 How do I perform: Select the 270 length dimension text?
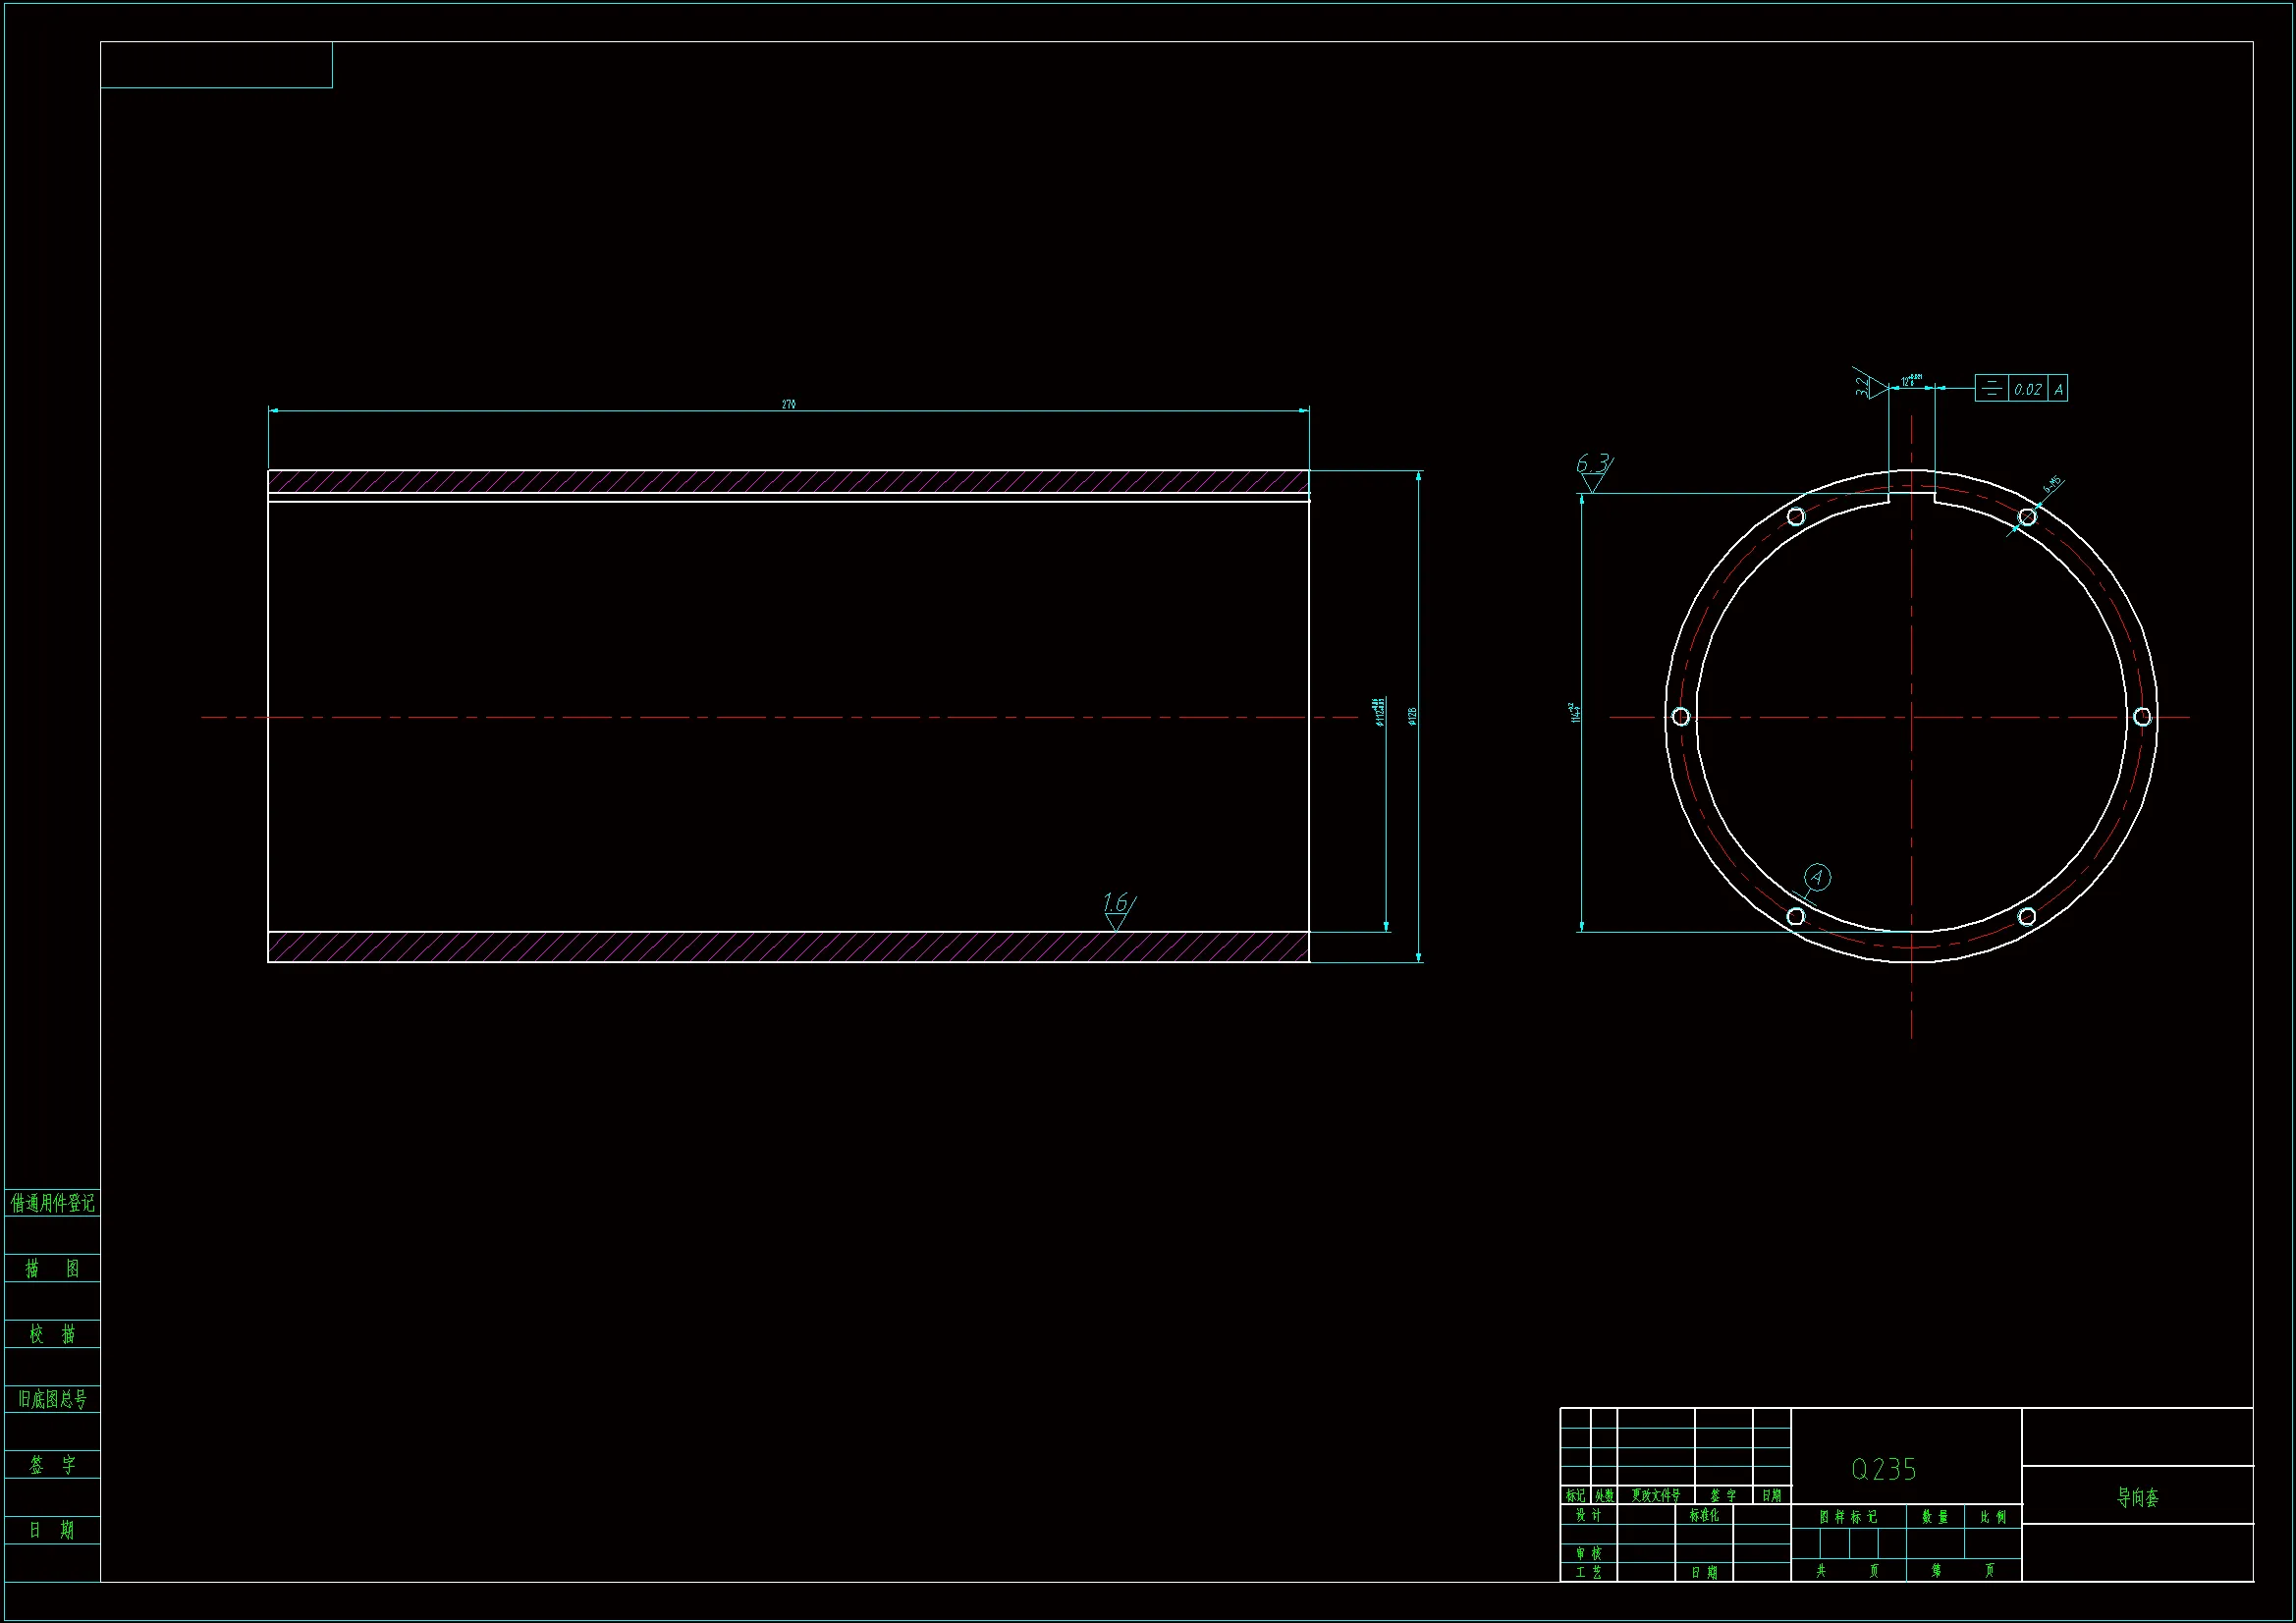click(x=788, y=404)
